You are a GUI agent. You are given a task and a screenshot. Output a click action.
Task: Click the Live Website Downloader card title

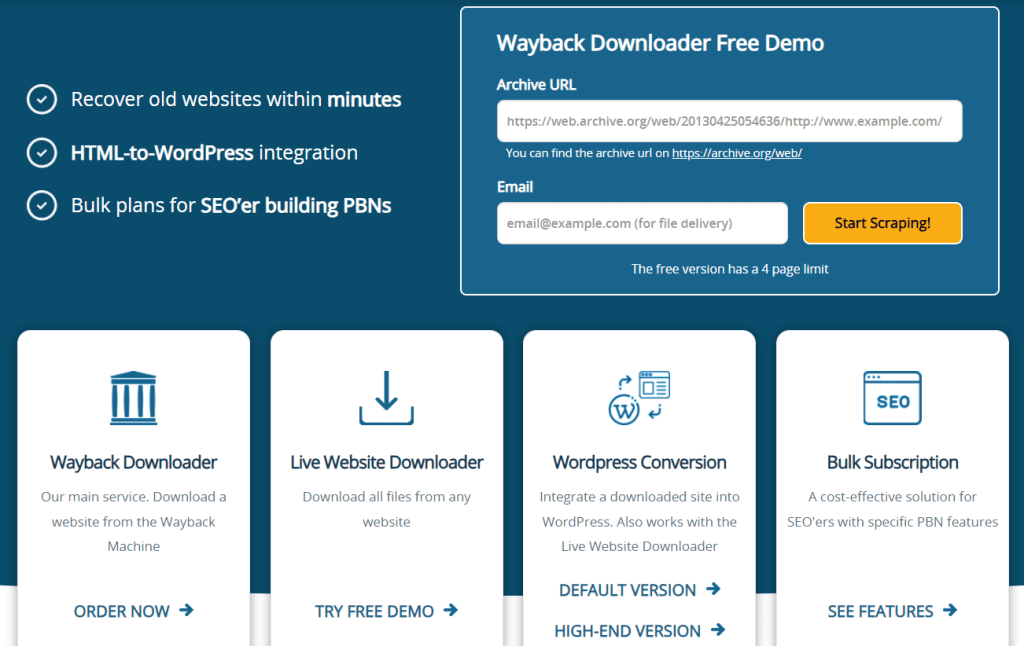(387, 462)
